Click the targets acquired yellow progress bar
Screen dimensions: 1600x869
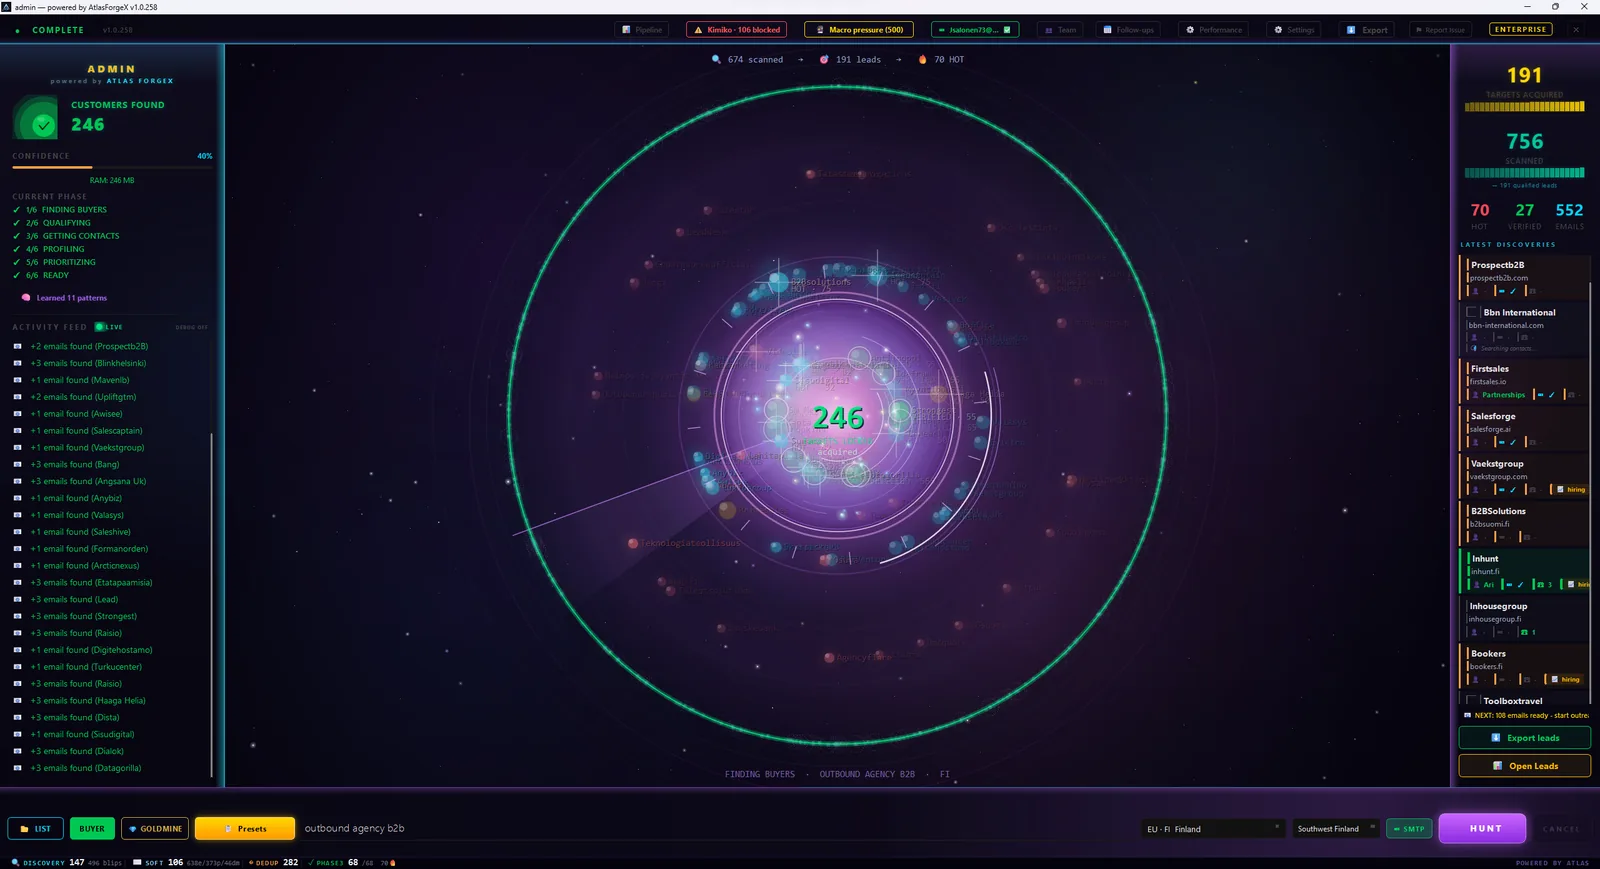(1524, 106)
